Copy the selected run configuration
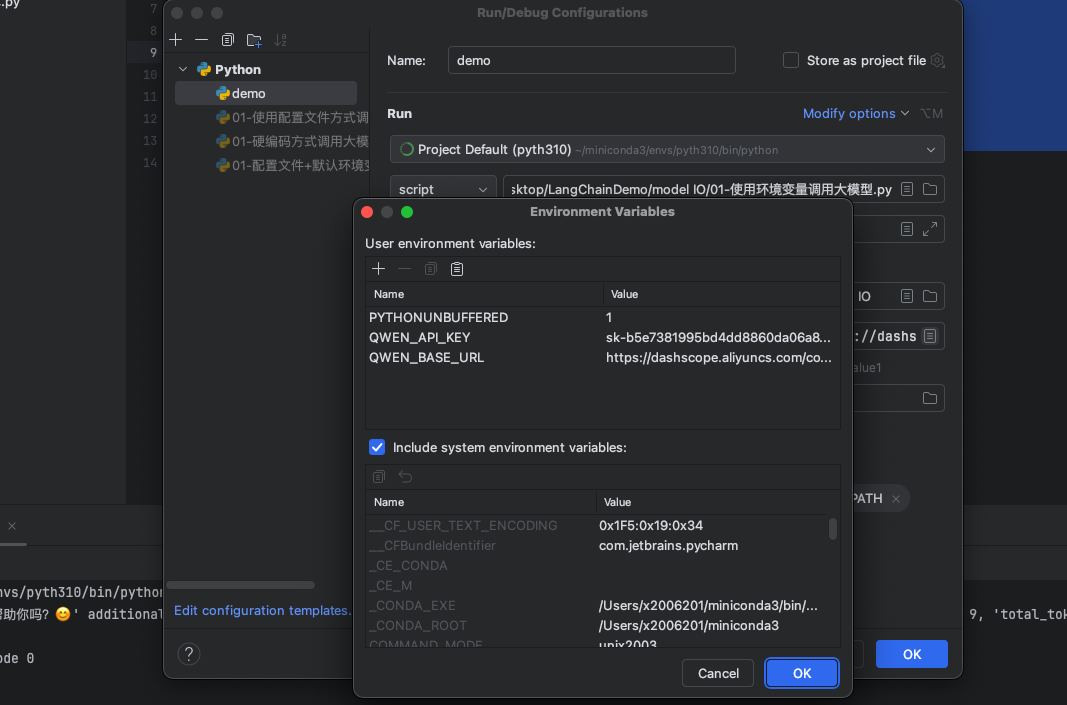This screenshot has width=1067, height=705. 228,40
